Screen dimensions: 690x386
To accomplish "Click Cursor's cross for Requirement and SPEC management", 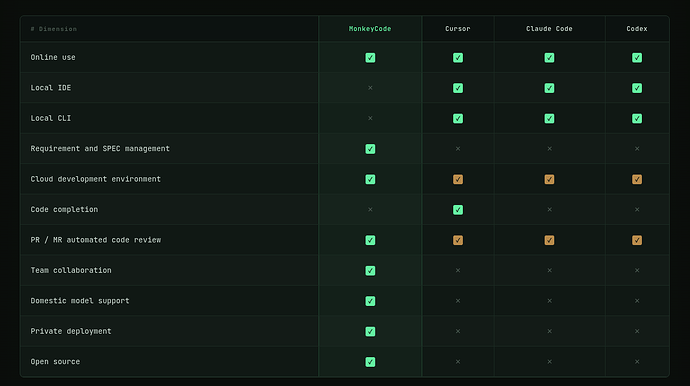I will pyautogui.click(x=458, y=149).
